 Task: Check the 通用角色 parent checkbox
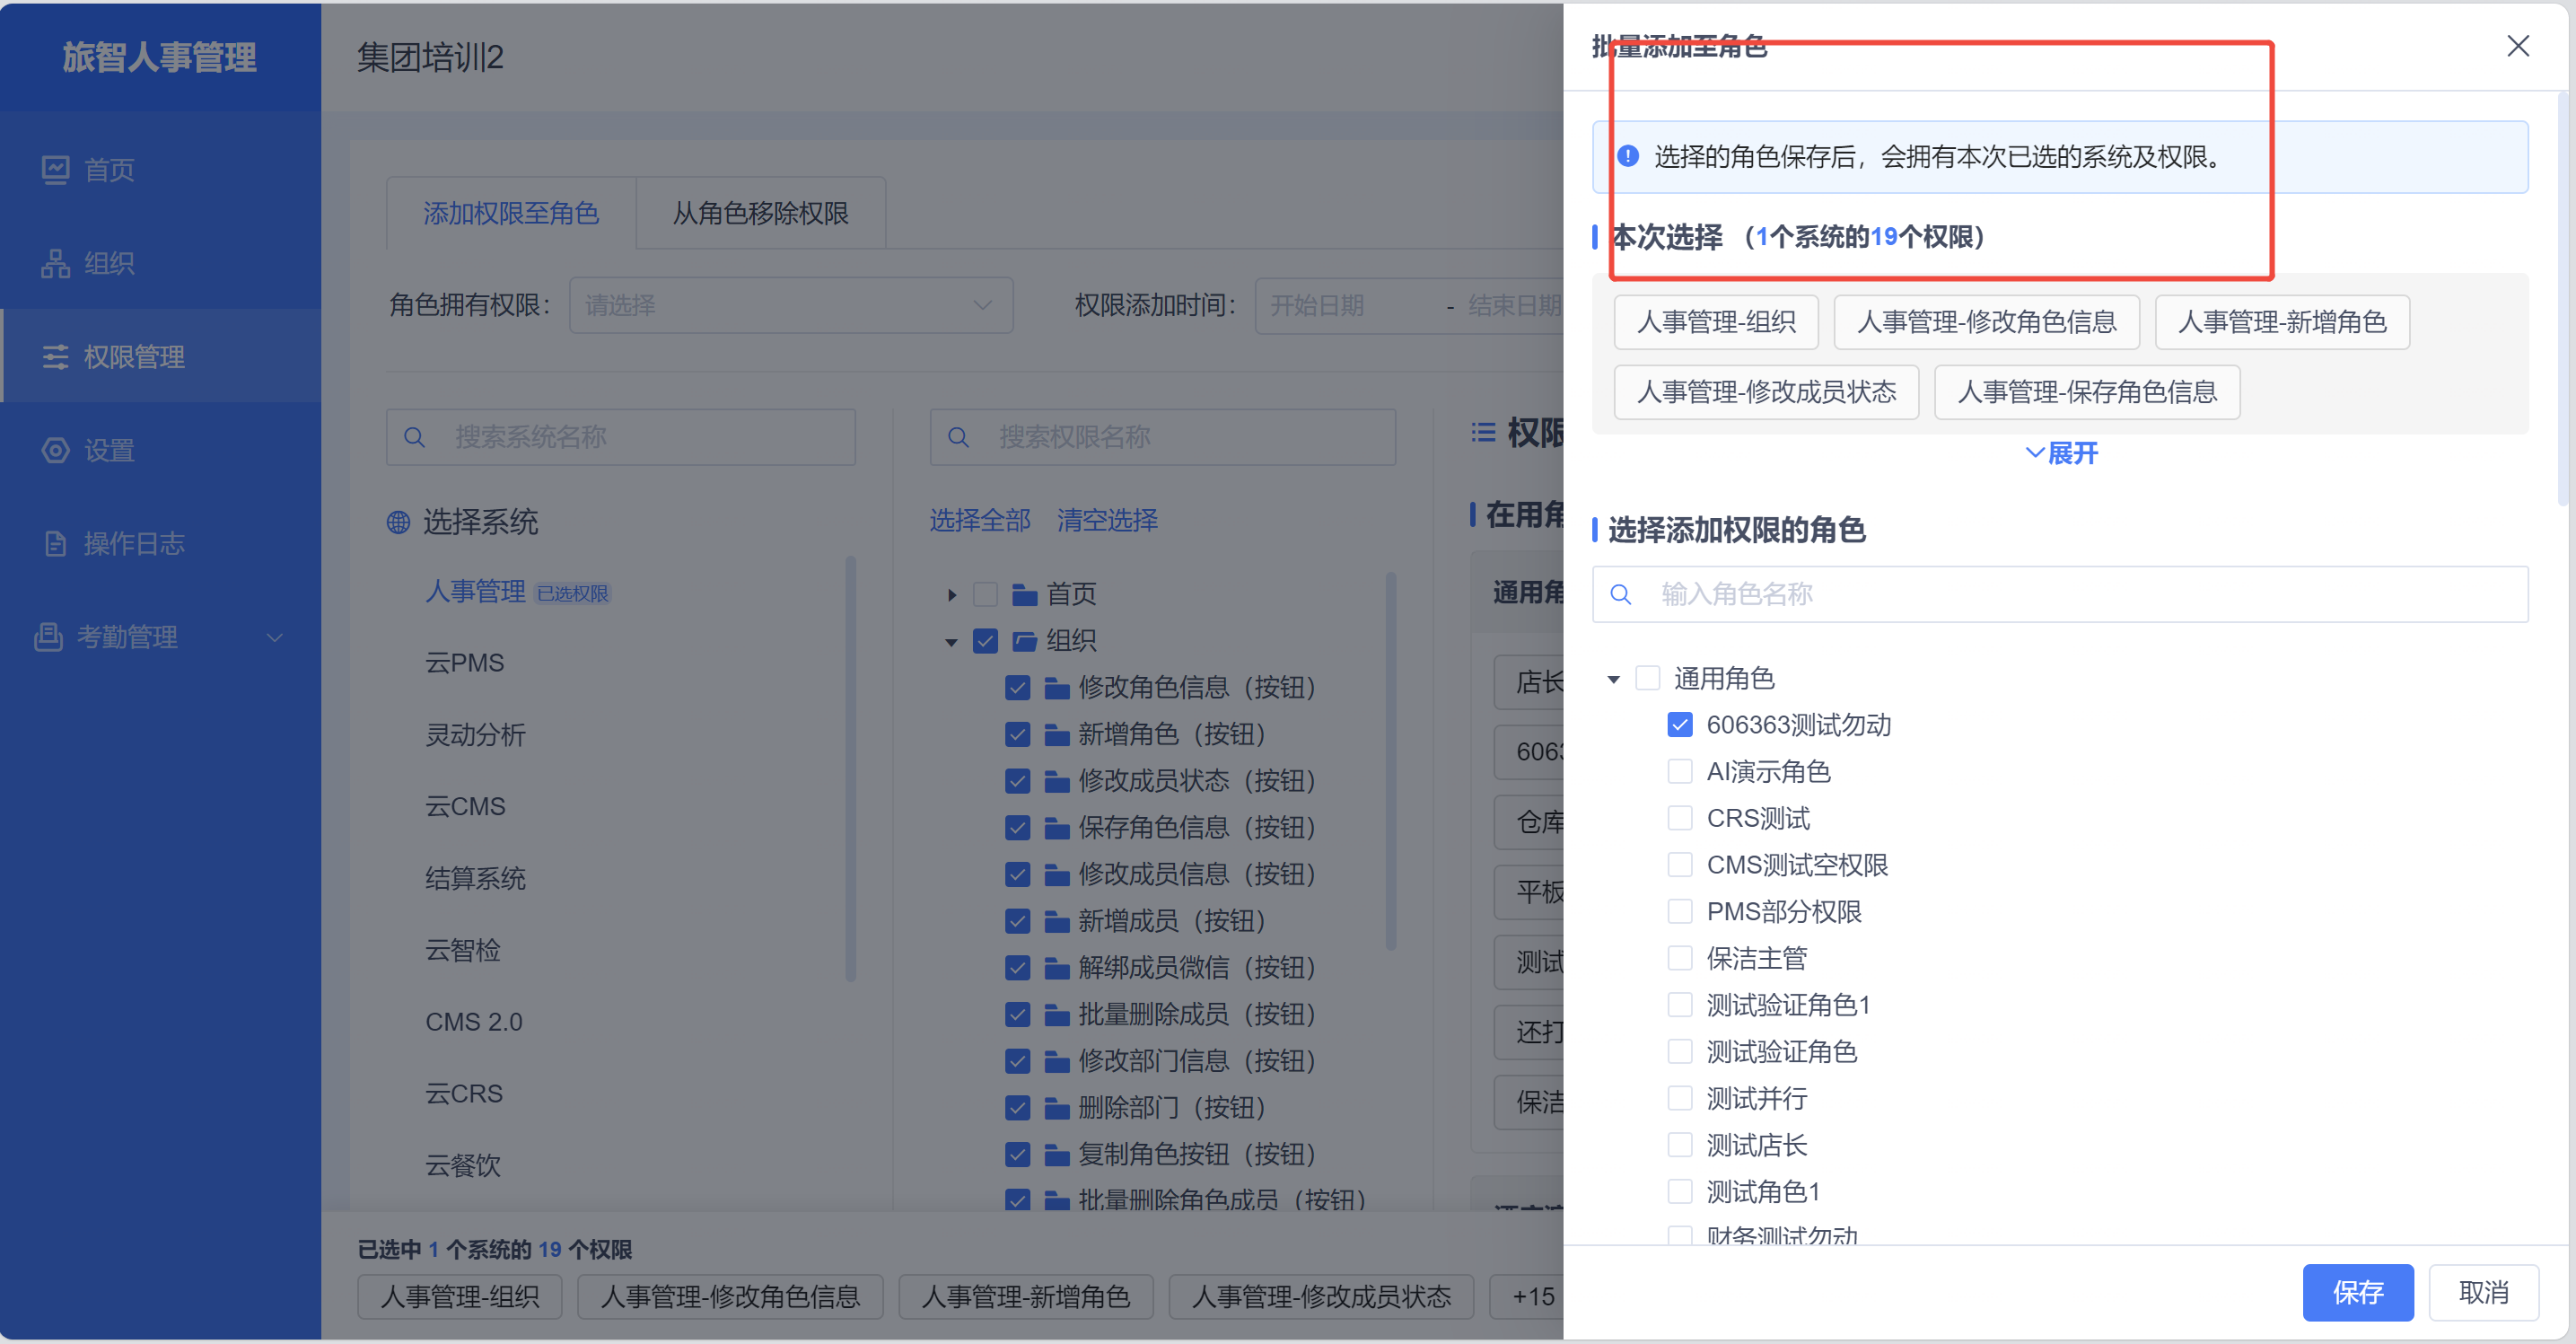1647,678
